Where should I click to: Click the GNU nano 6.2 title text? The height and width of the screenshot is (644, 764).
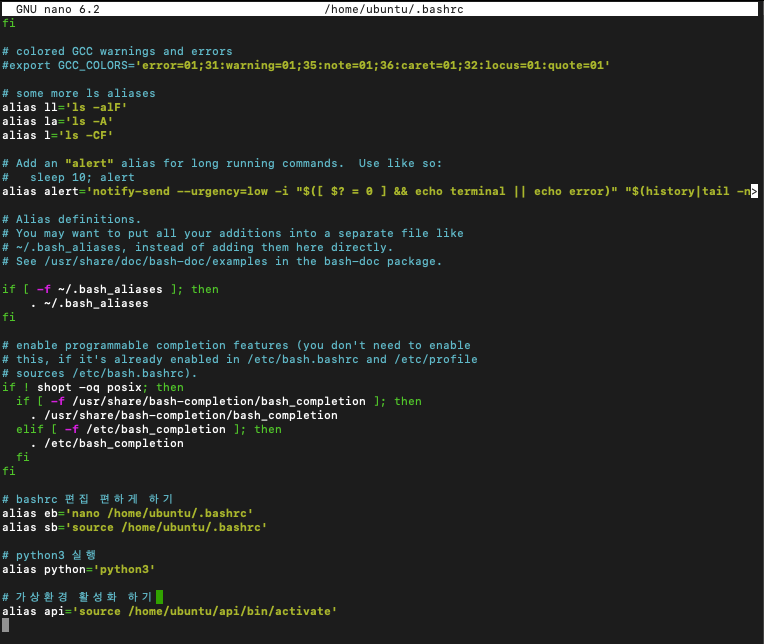(x=57, y=9)
